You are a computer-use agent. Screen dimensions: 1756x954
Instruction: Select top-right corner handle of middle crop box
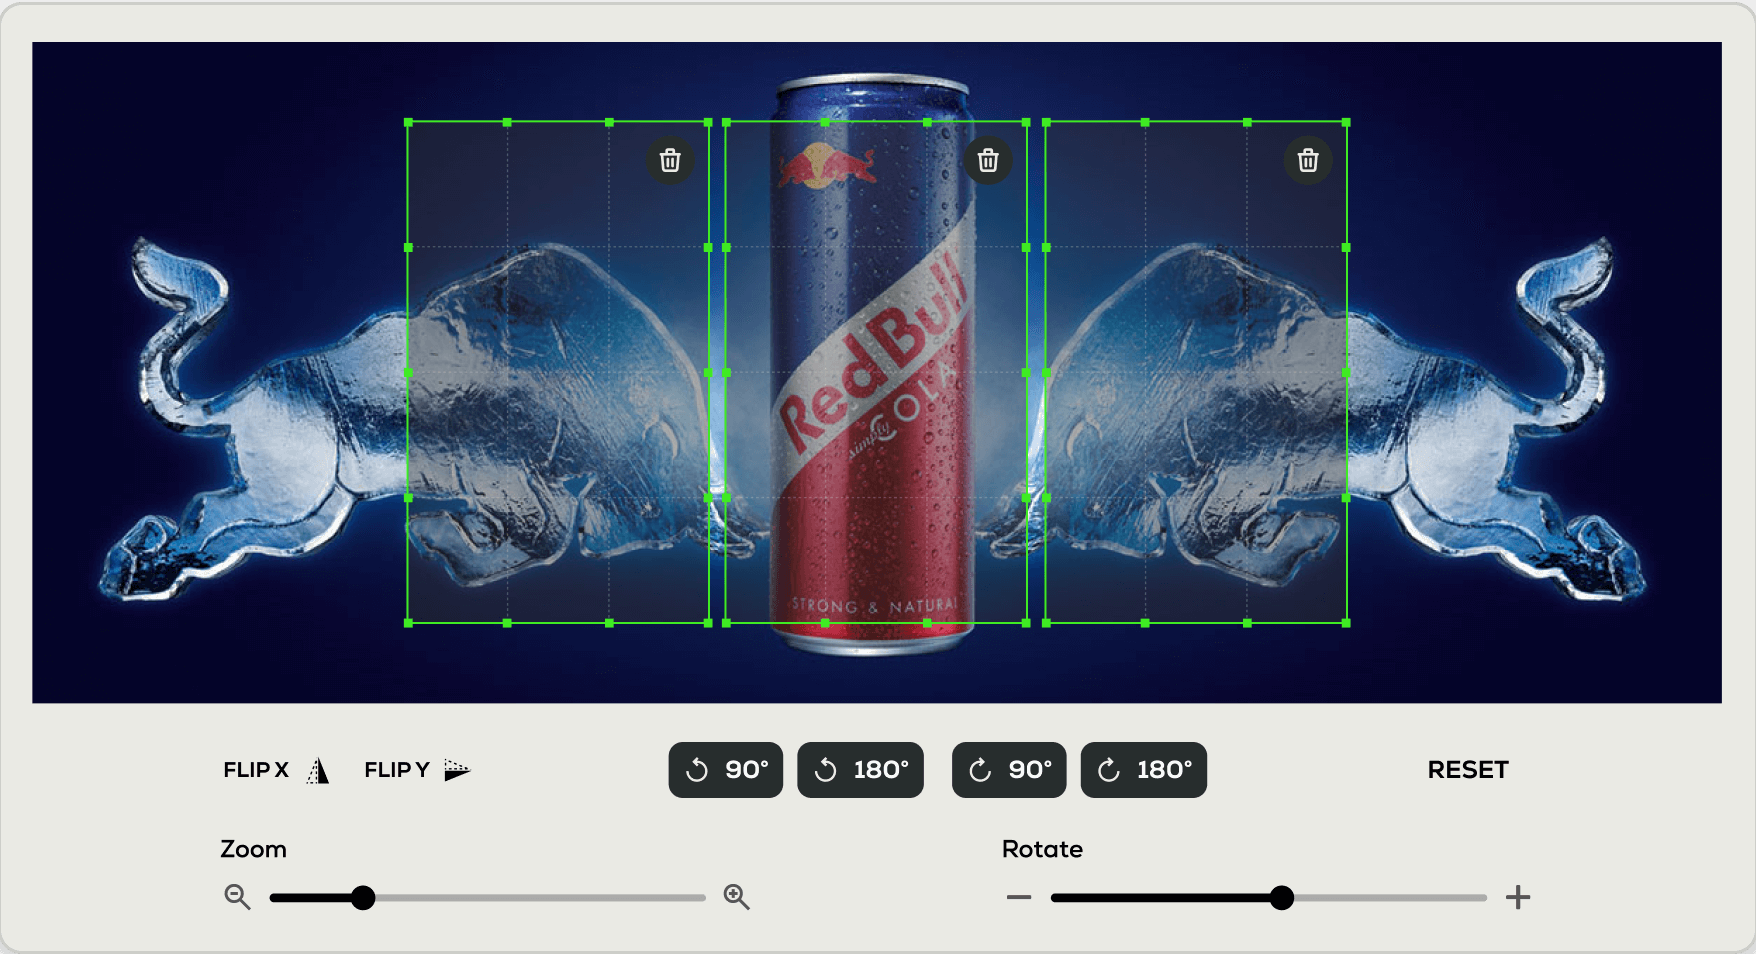pyautogui.click(x=1026, y=122)
